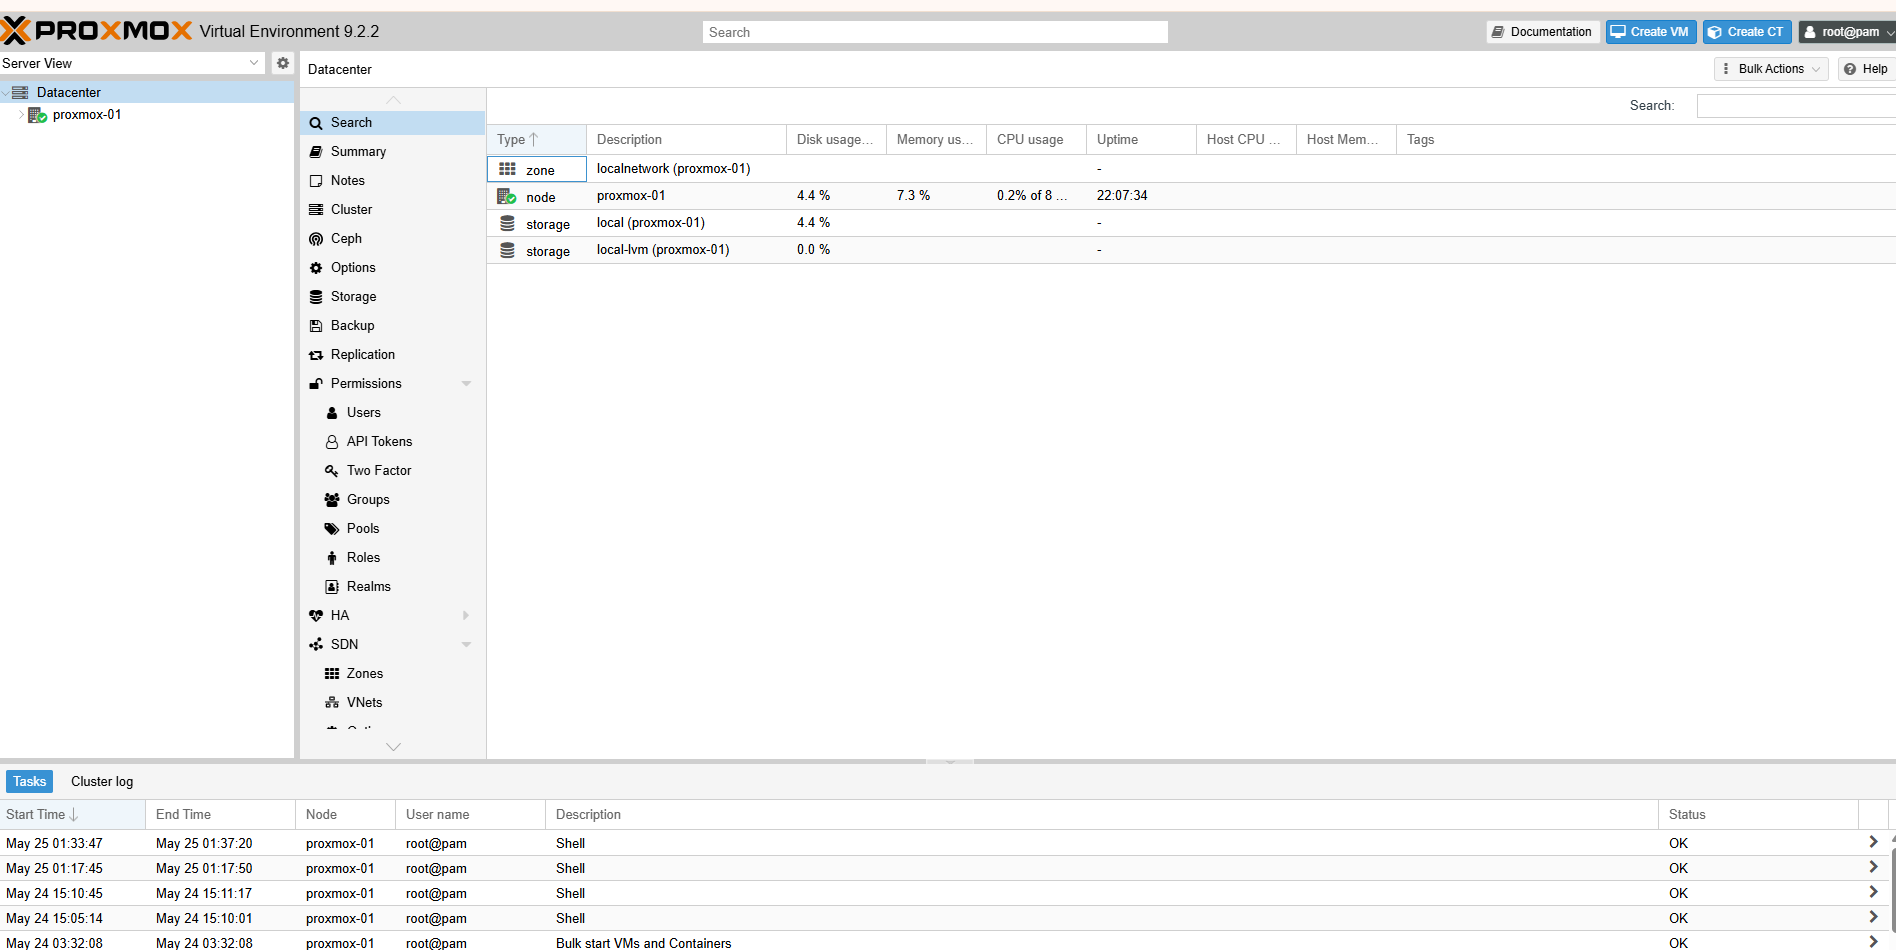Collapse the task log panel splitter handle

coord(950,762)
